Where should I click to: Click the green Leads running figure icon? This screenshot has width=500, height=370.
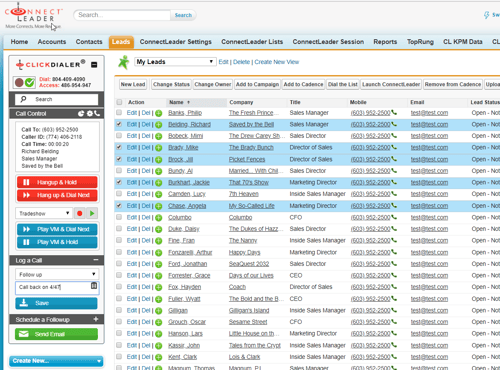click(x=124, y=62)
